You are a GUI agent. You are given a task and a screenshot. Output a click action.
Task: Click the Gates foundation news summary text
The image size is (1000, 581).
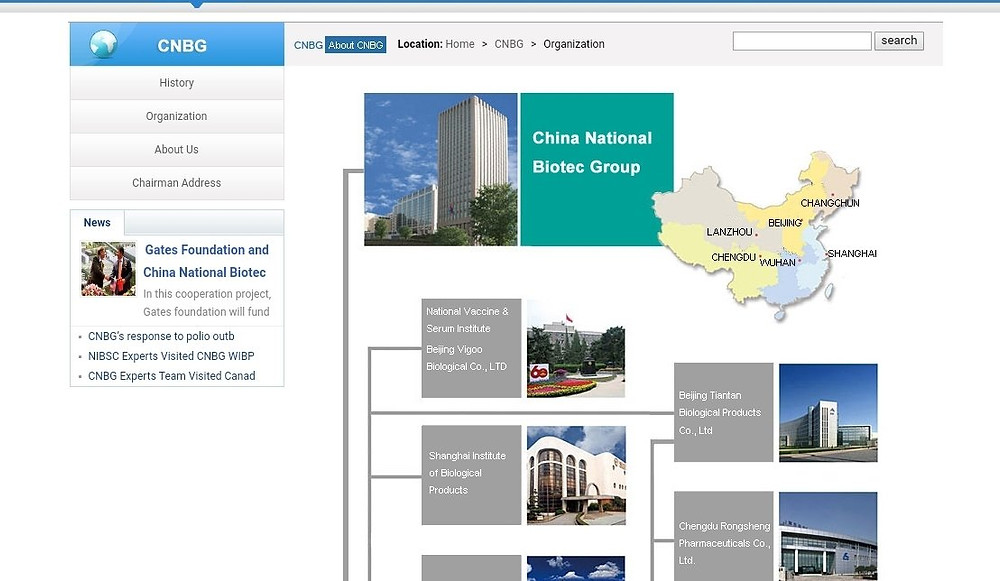click(207, 303)
